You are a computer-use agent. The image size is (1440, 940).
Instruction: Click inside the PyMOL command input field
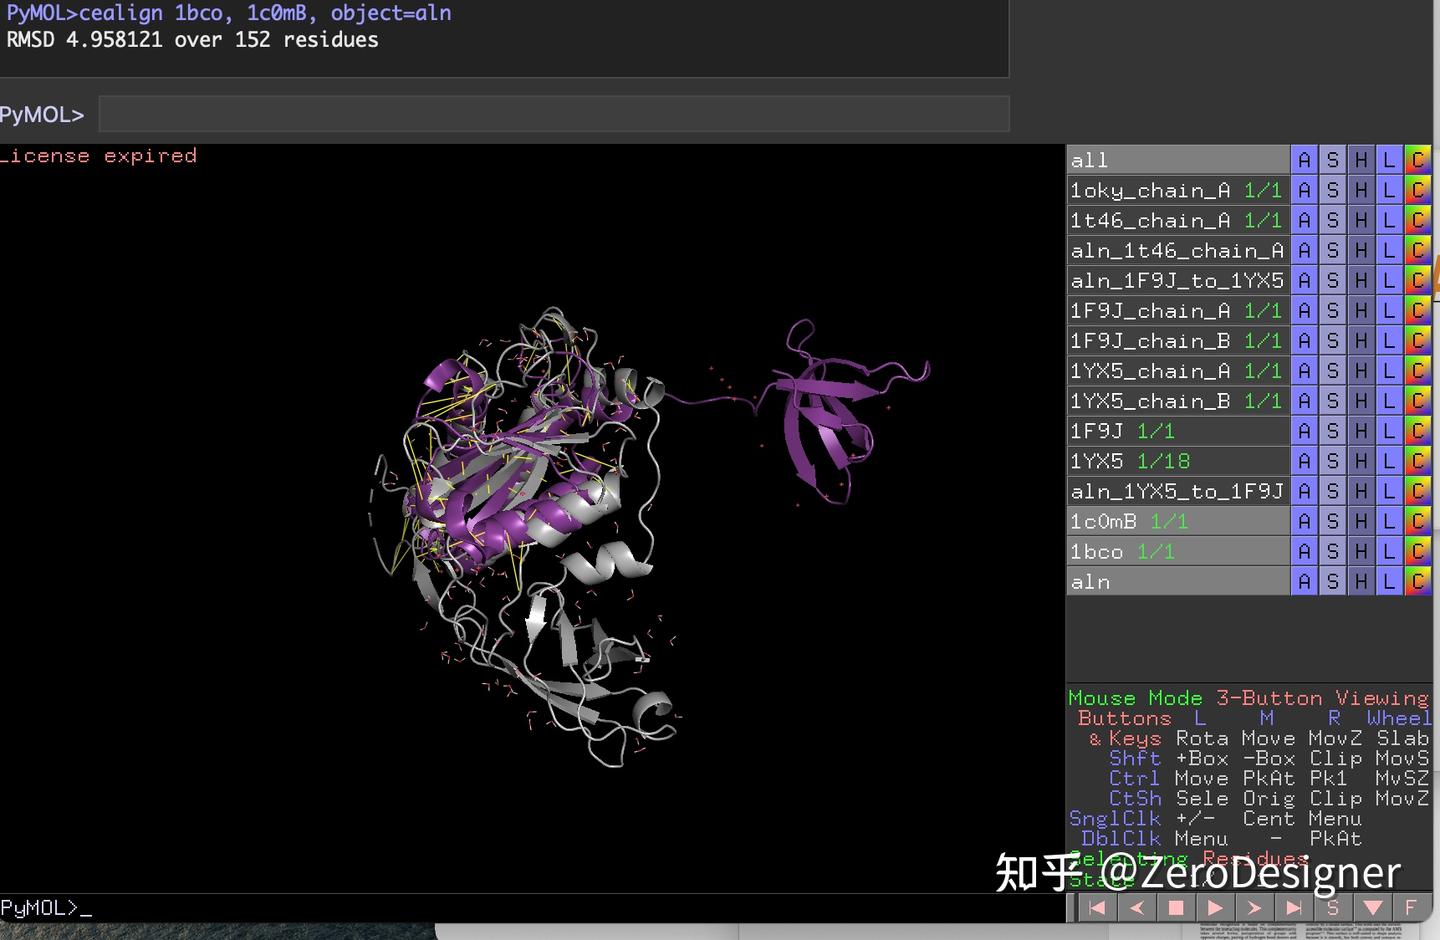550,113
